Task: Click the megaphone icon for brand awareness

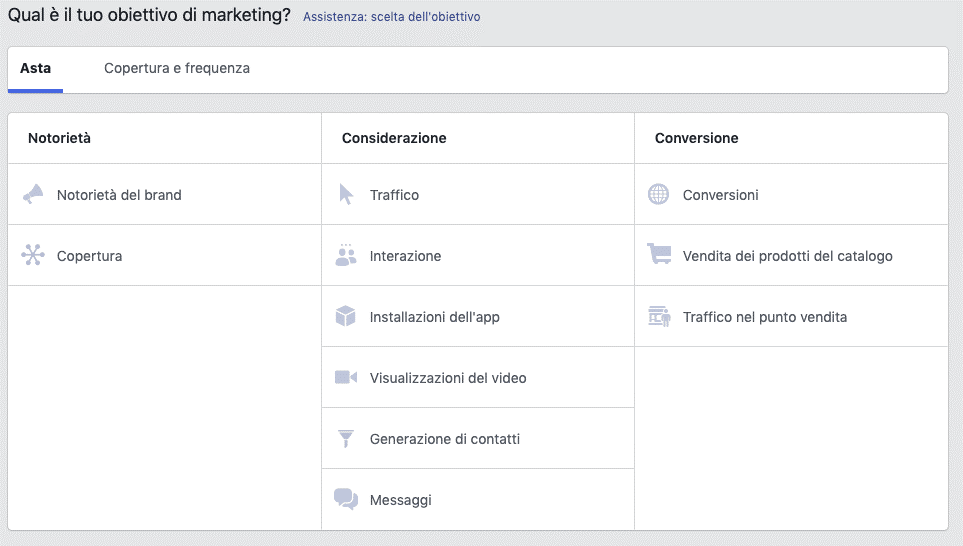Action: coord(33,195)
